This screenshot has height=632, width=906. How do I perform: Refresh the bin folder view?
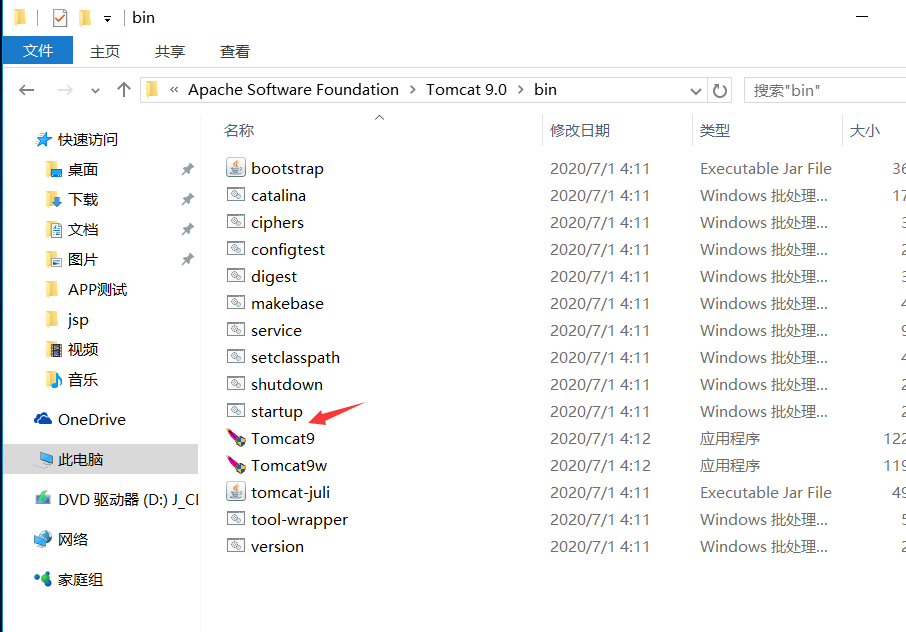[x=719, y=91]
